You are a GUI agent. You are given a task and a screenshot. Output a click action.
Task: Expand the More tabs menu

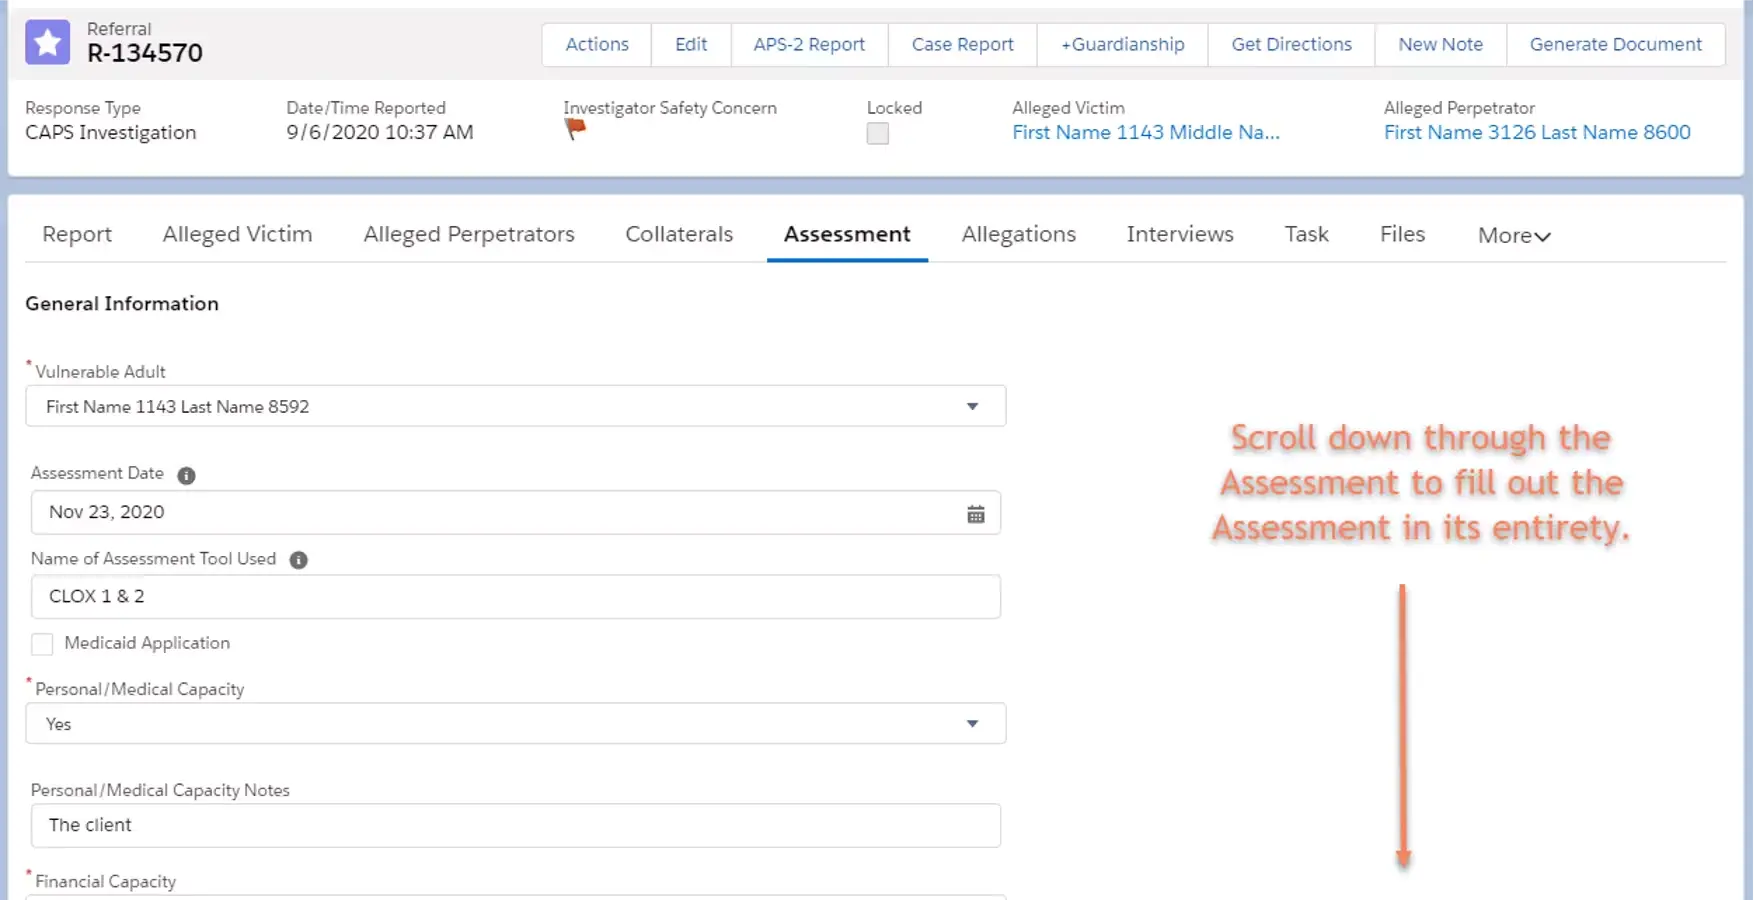coord(1514,235)
